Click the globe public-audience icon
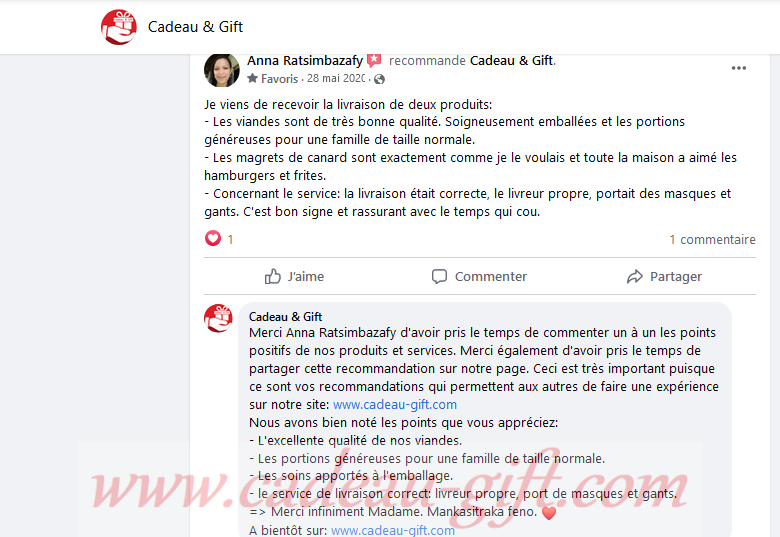Screen dimensions: 780x537 click(x=380, y=79)
